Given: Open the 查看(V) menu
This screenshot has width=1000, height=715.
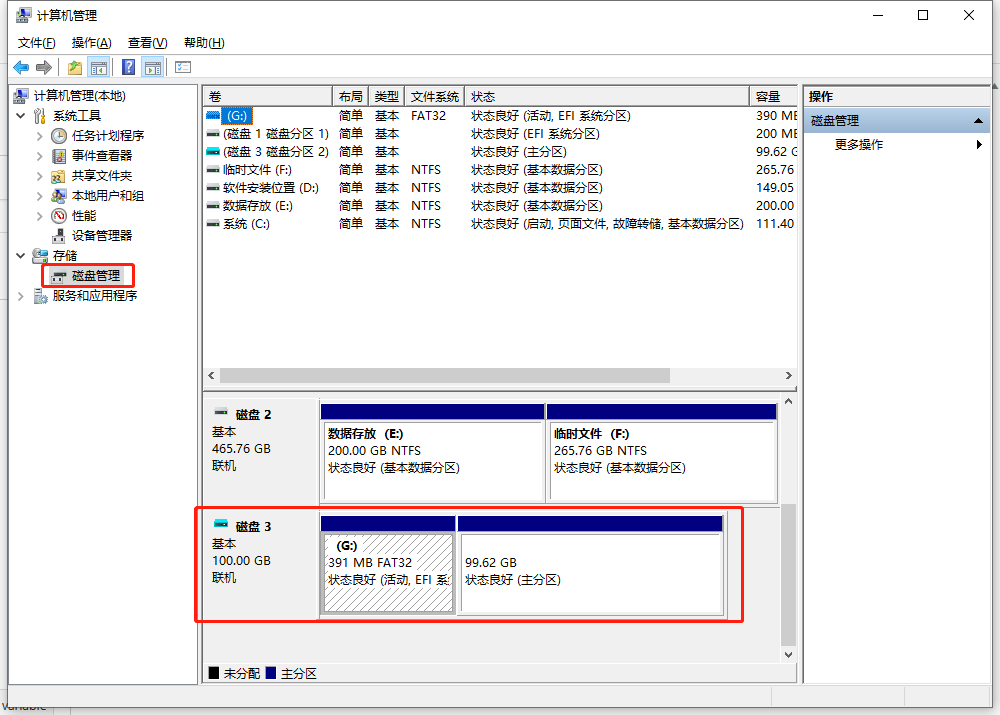Looking at the screenshot, I should (x=147, y=43).
